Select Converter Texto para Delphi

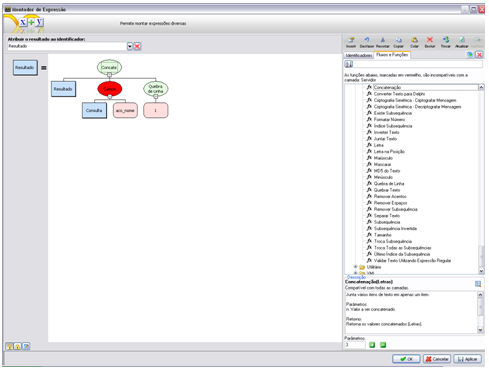[x=399, y=94]
